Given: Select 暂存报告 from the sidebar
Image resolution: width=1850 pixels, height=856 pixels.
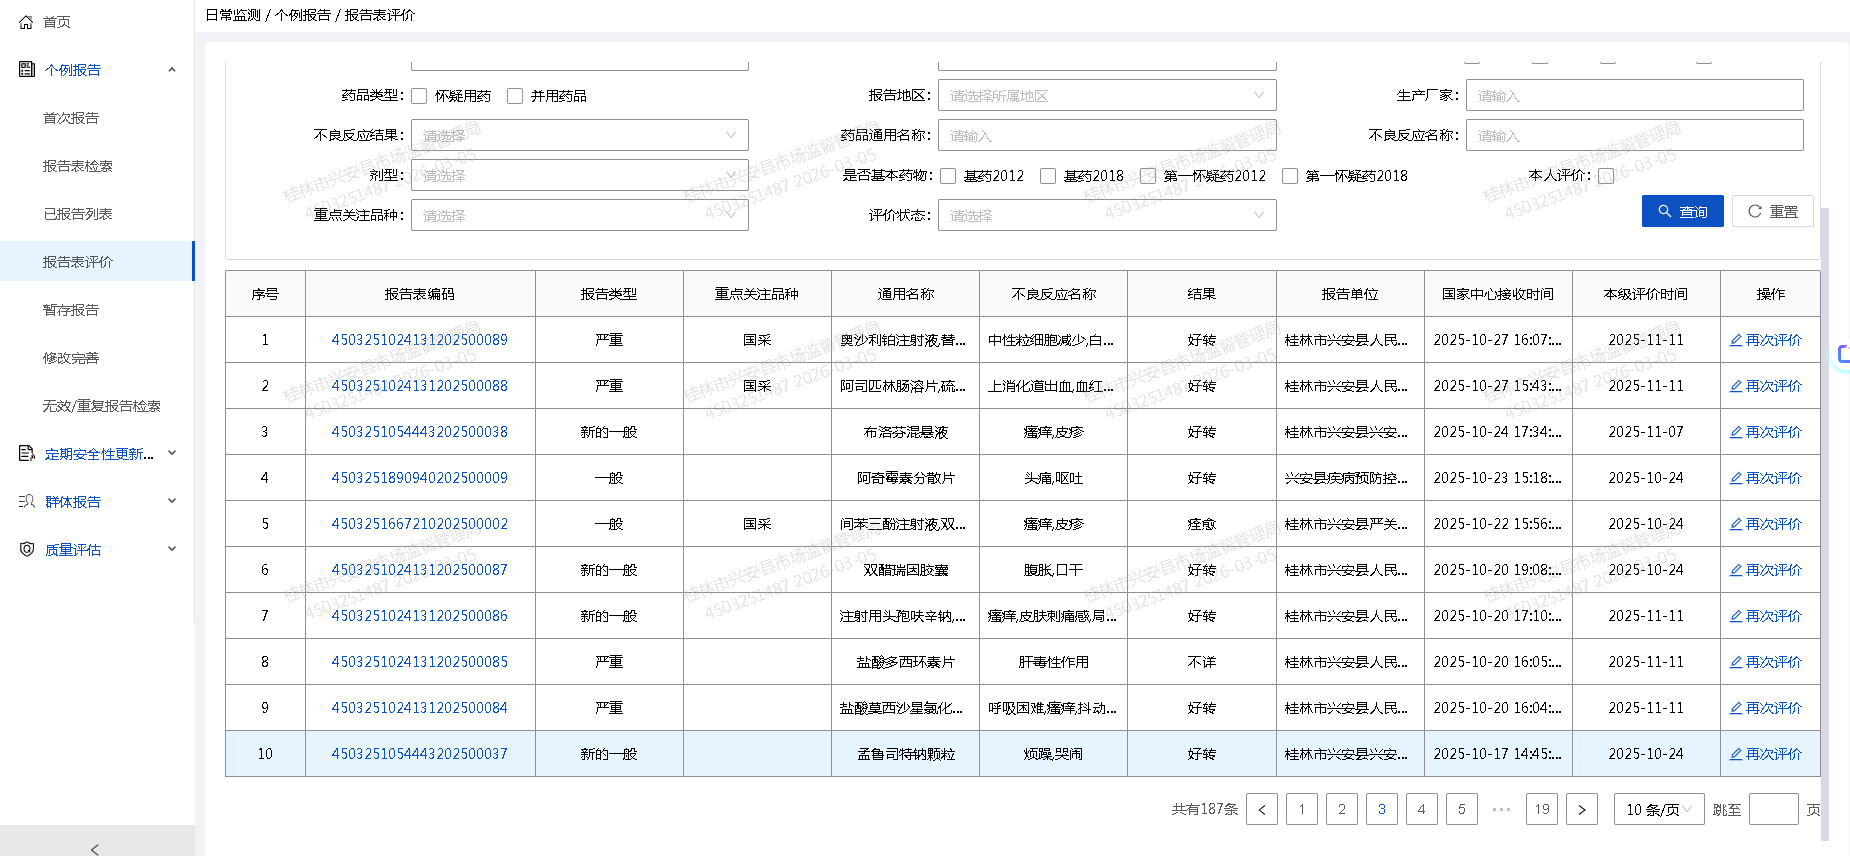Looking at the screenshot, I should 71,310.
